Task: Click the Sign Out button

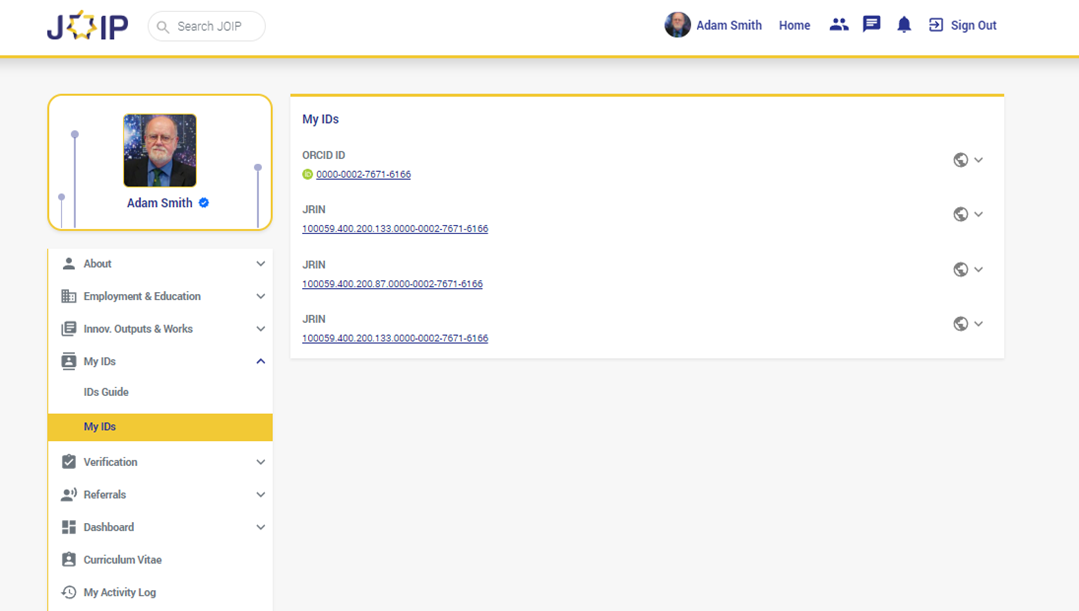Action: (x=963, y=26)
